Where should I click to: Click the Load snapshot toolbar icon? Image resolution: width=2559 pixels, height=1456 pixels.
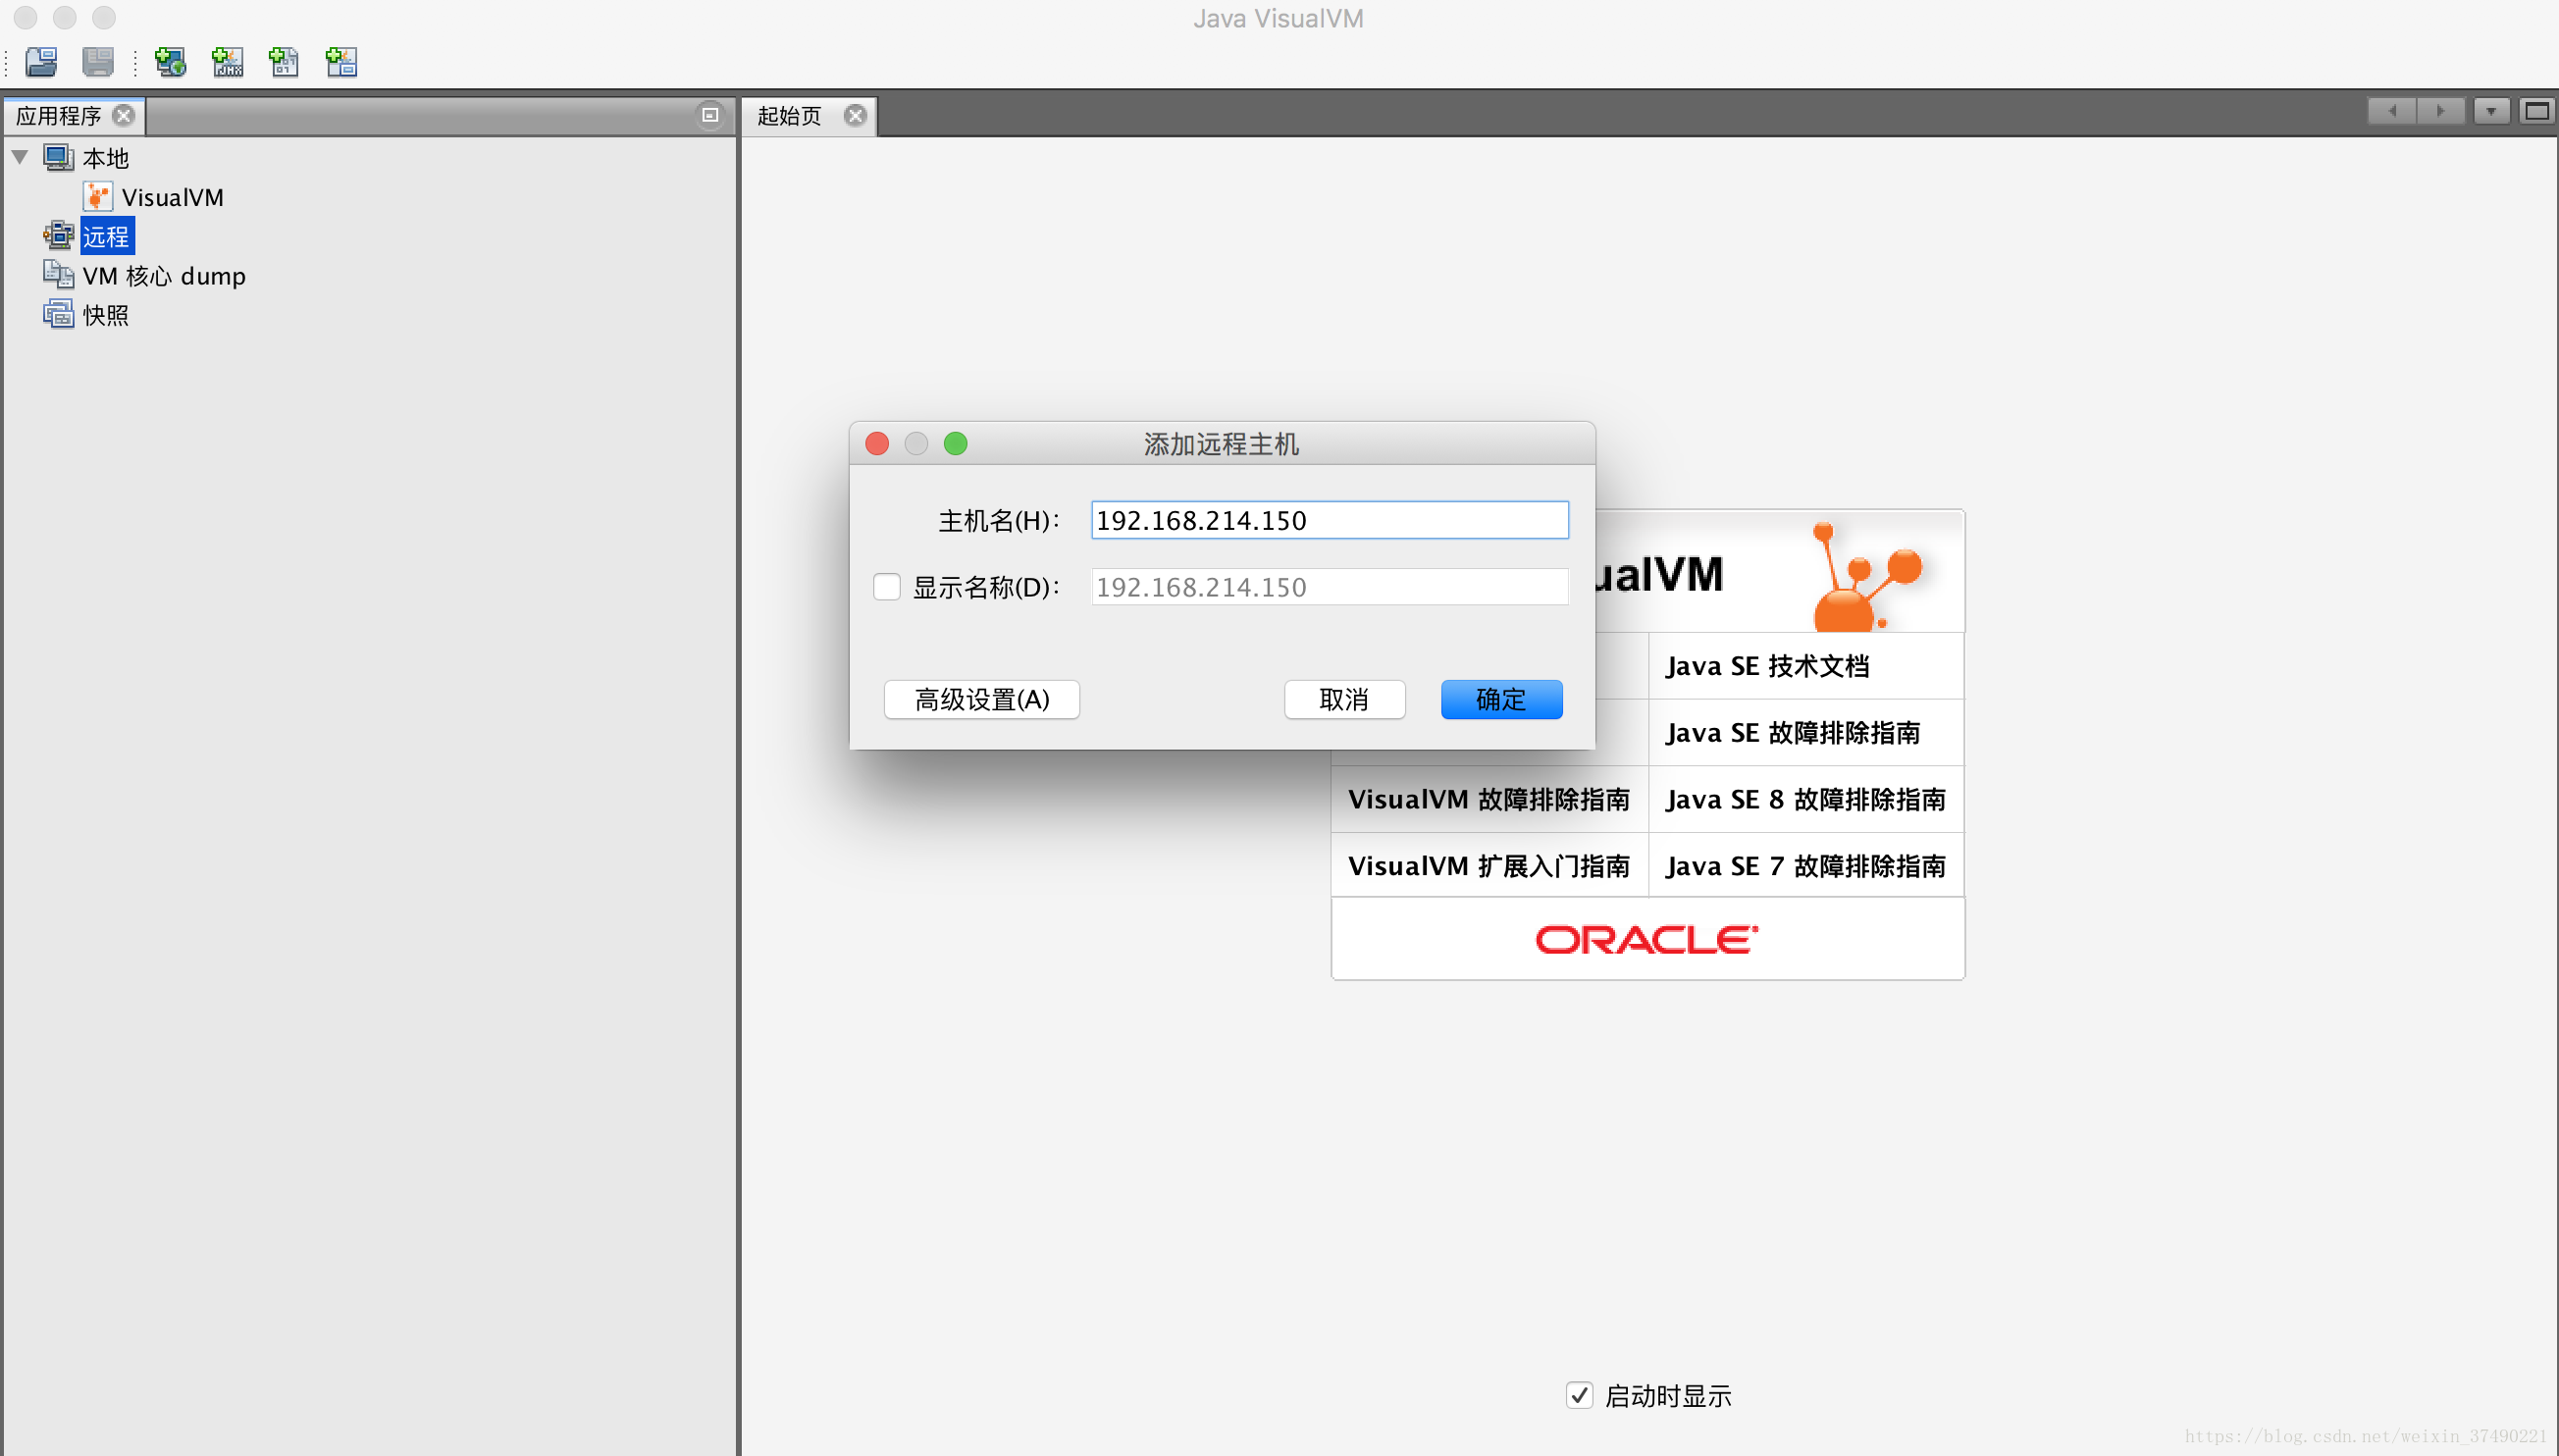point(42,62)
